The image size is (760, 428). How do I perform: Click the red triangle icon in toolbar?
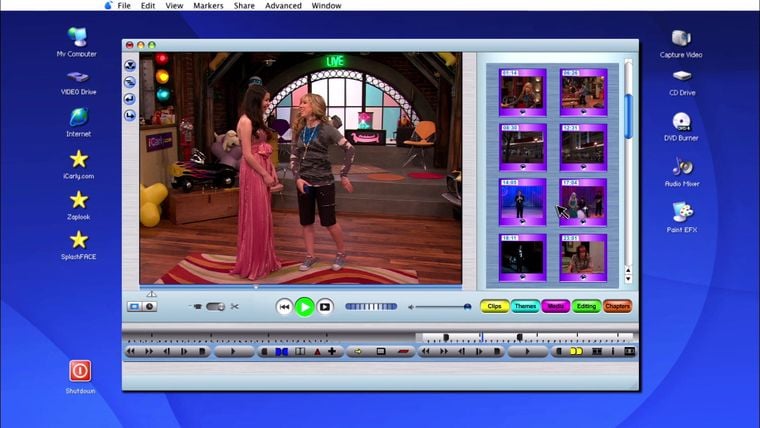tap(317, 351)
